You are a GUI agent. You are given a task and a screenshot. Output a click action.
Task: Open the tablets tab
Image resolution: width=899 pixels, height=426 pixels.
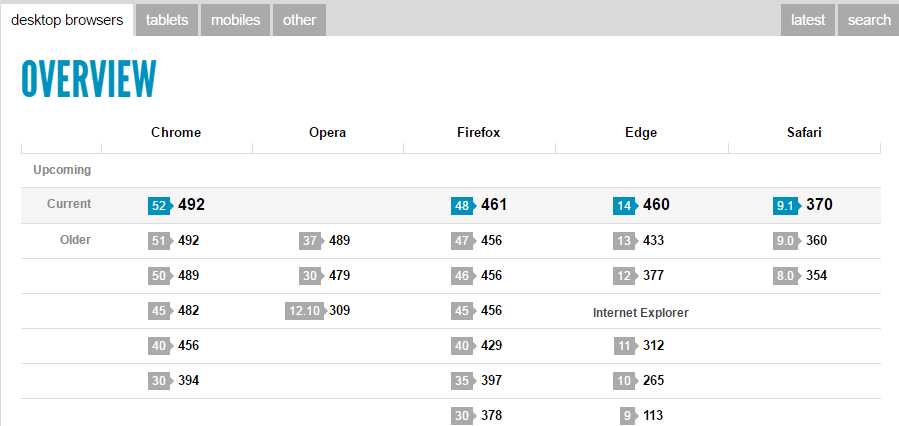167,20
